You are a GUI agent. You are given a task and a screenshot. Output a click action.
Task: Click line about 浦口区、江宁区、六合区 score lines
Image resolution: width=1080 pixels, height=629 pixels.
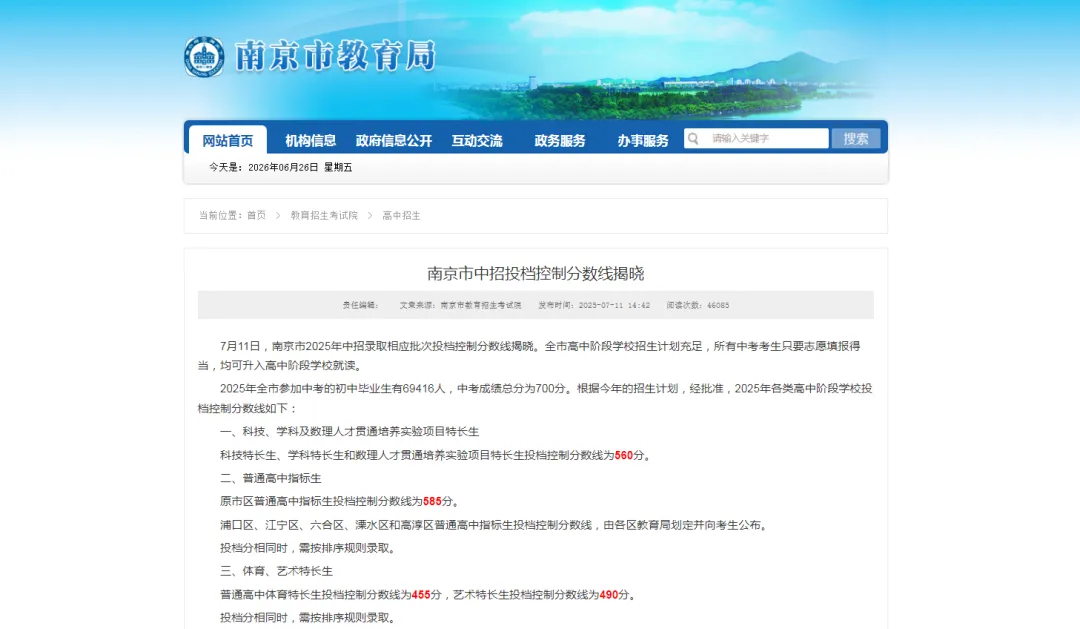tap(495, 525)
